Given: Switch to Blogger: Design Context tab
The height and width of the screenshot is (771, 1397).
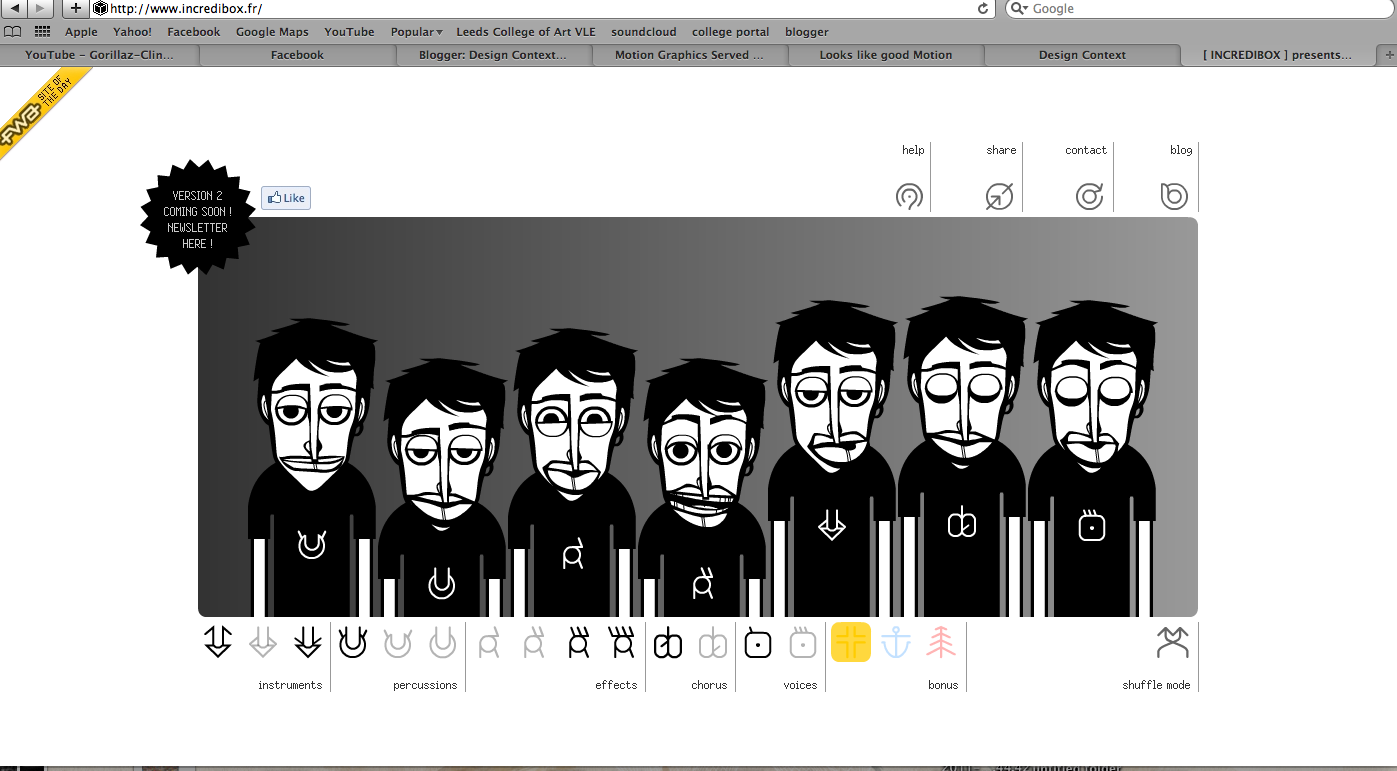Looking at the screenshot, I should pyautogui.click(x=493, y=55).
